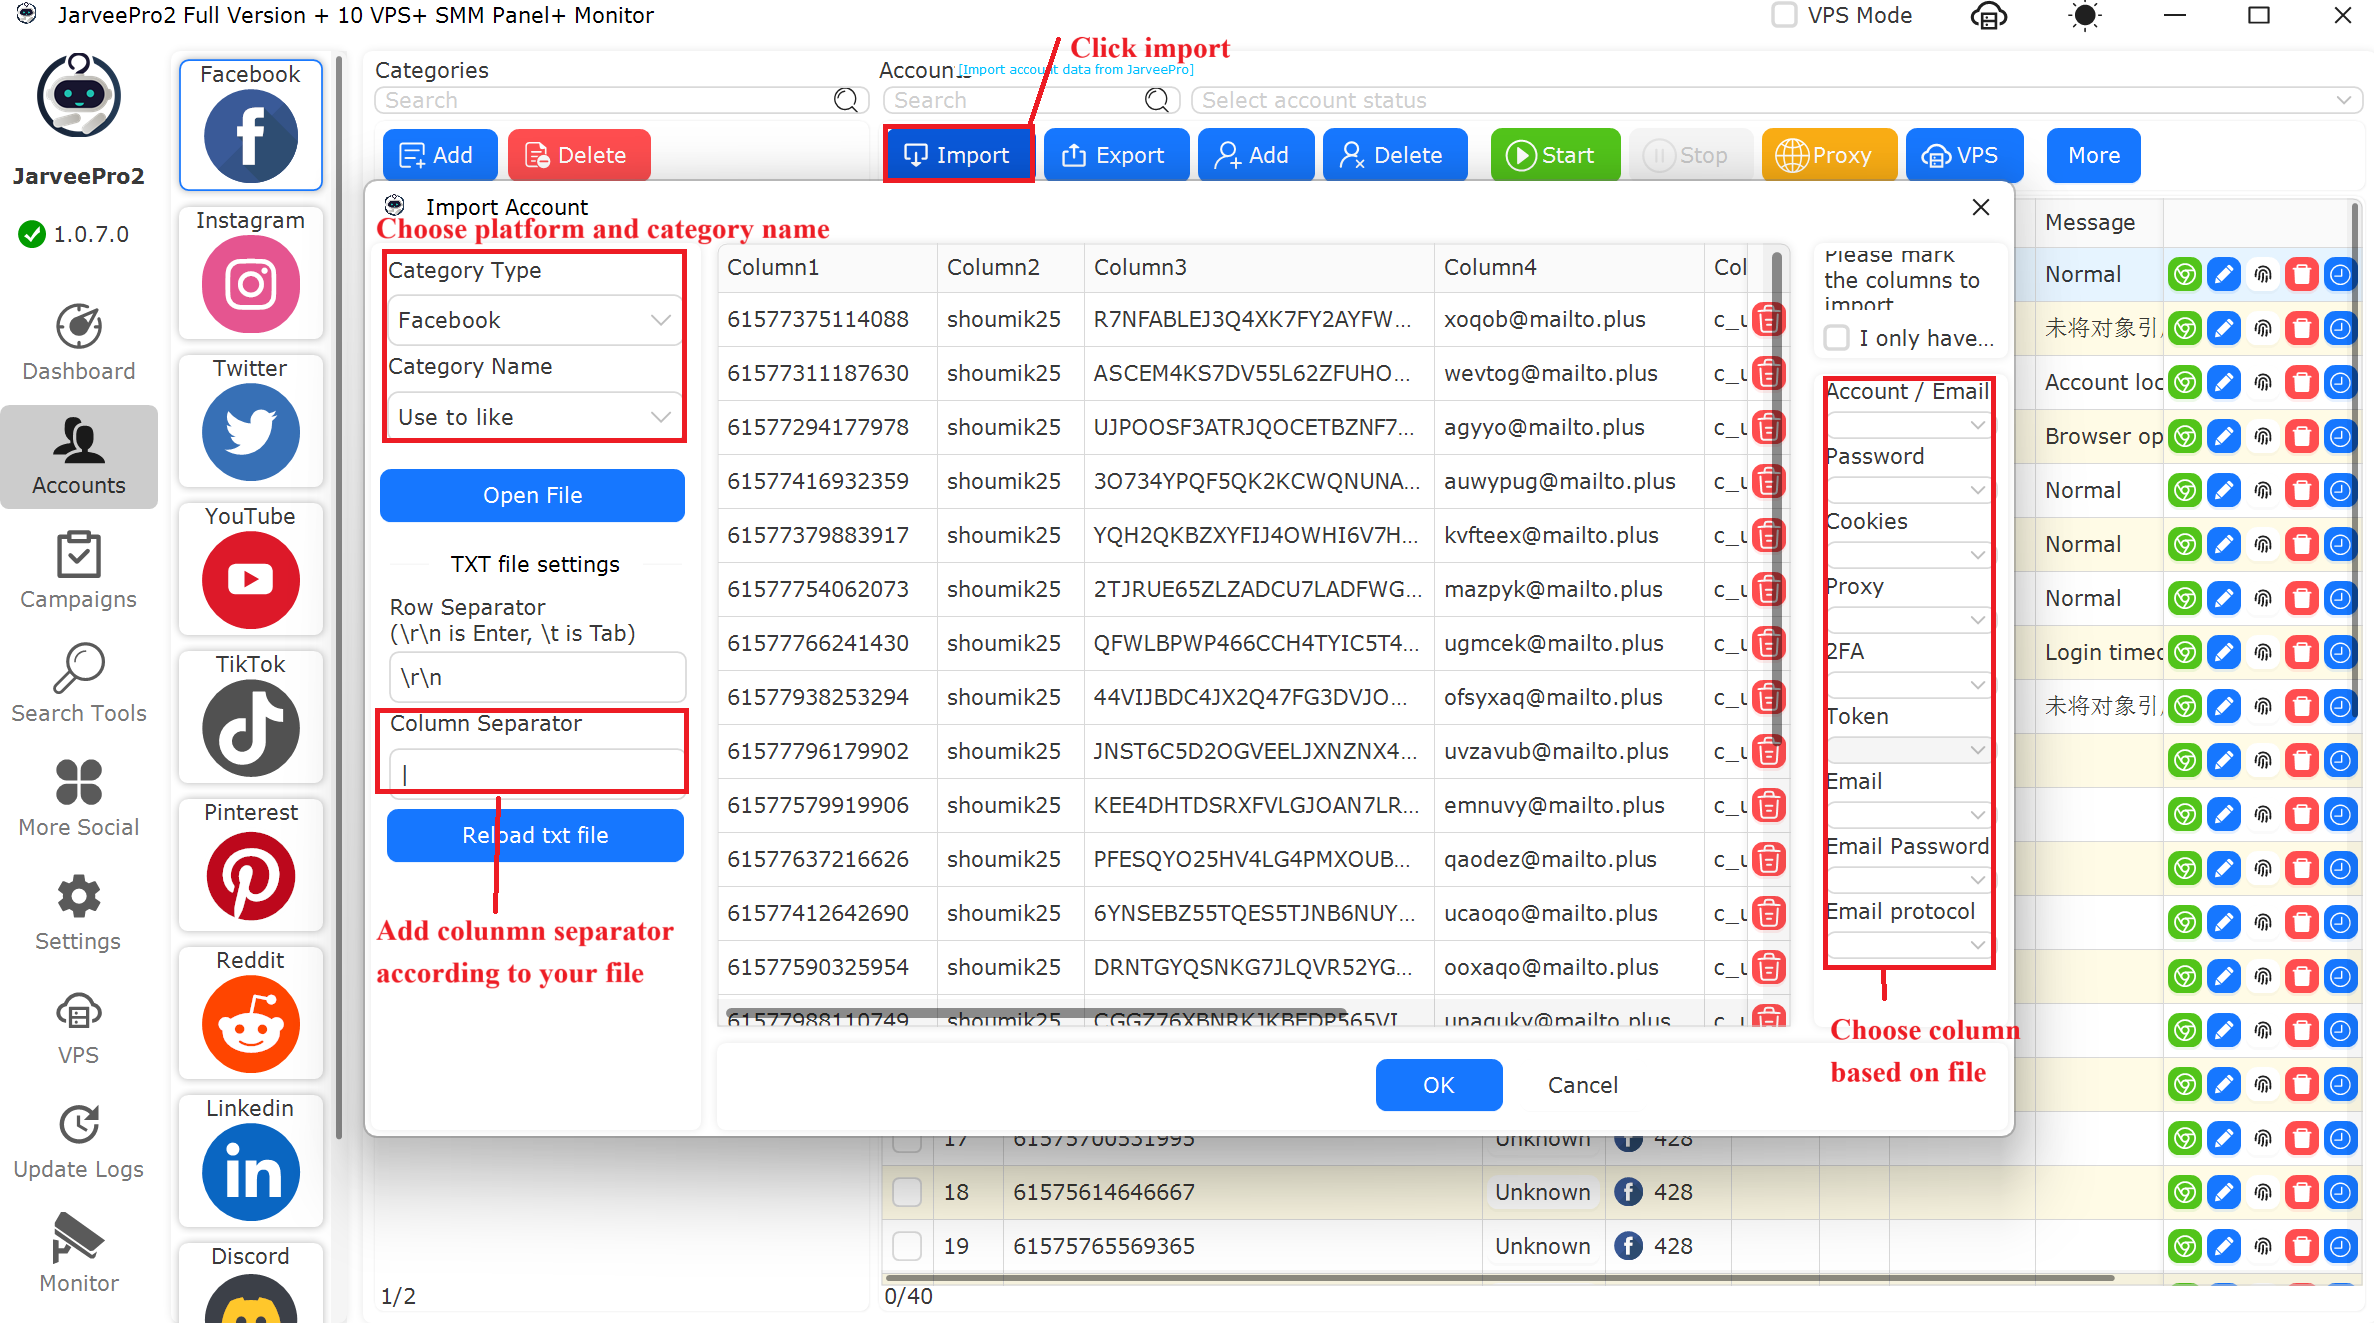Select the Twitter platform tile

(x=250, y=421)
